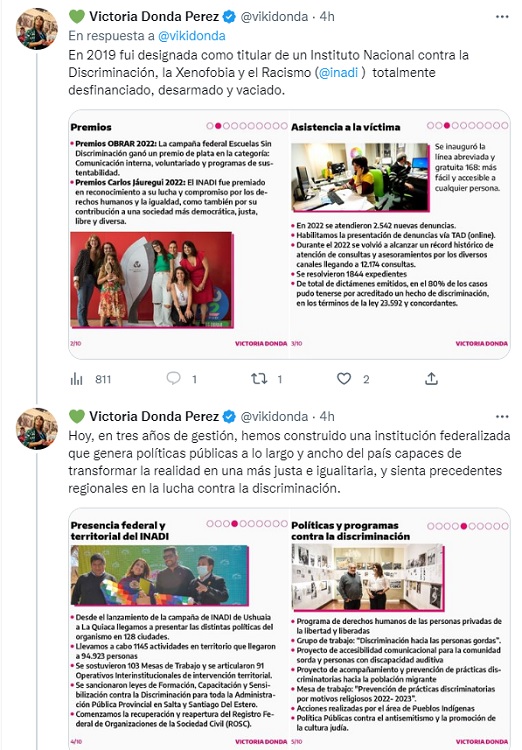Click the @vikidonda handle on second tweet
This screenshot has width=522, height=750.
point(274,417)
